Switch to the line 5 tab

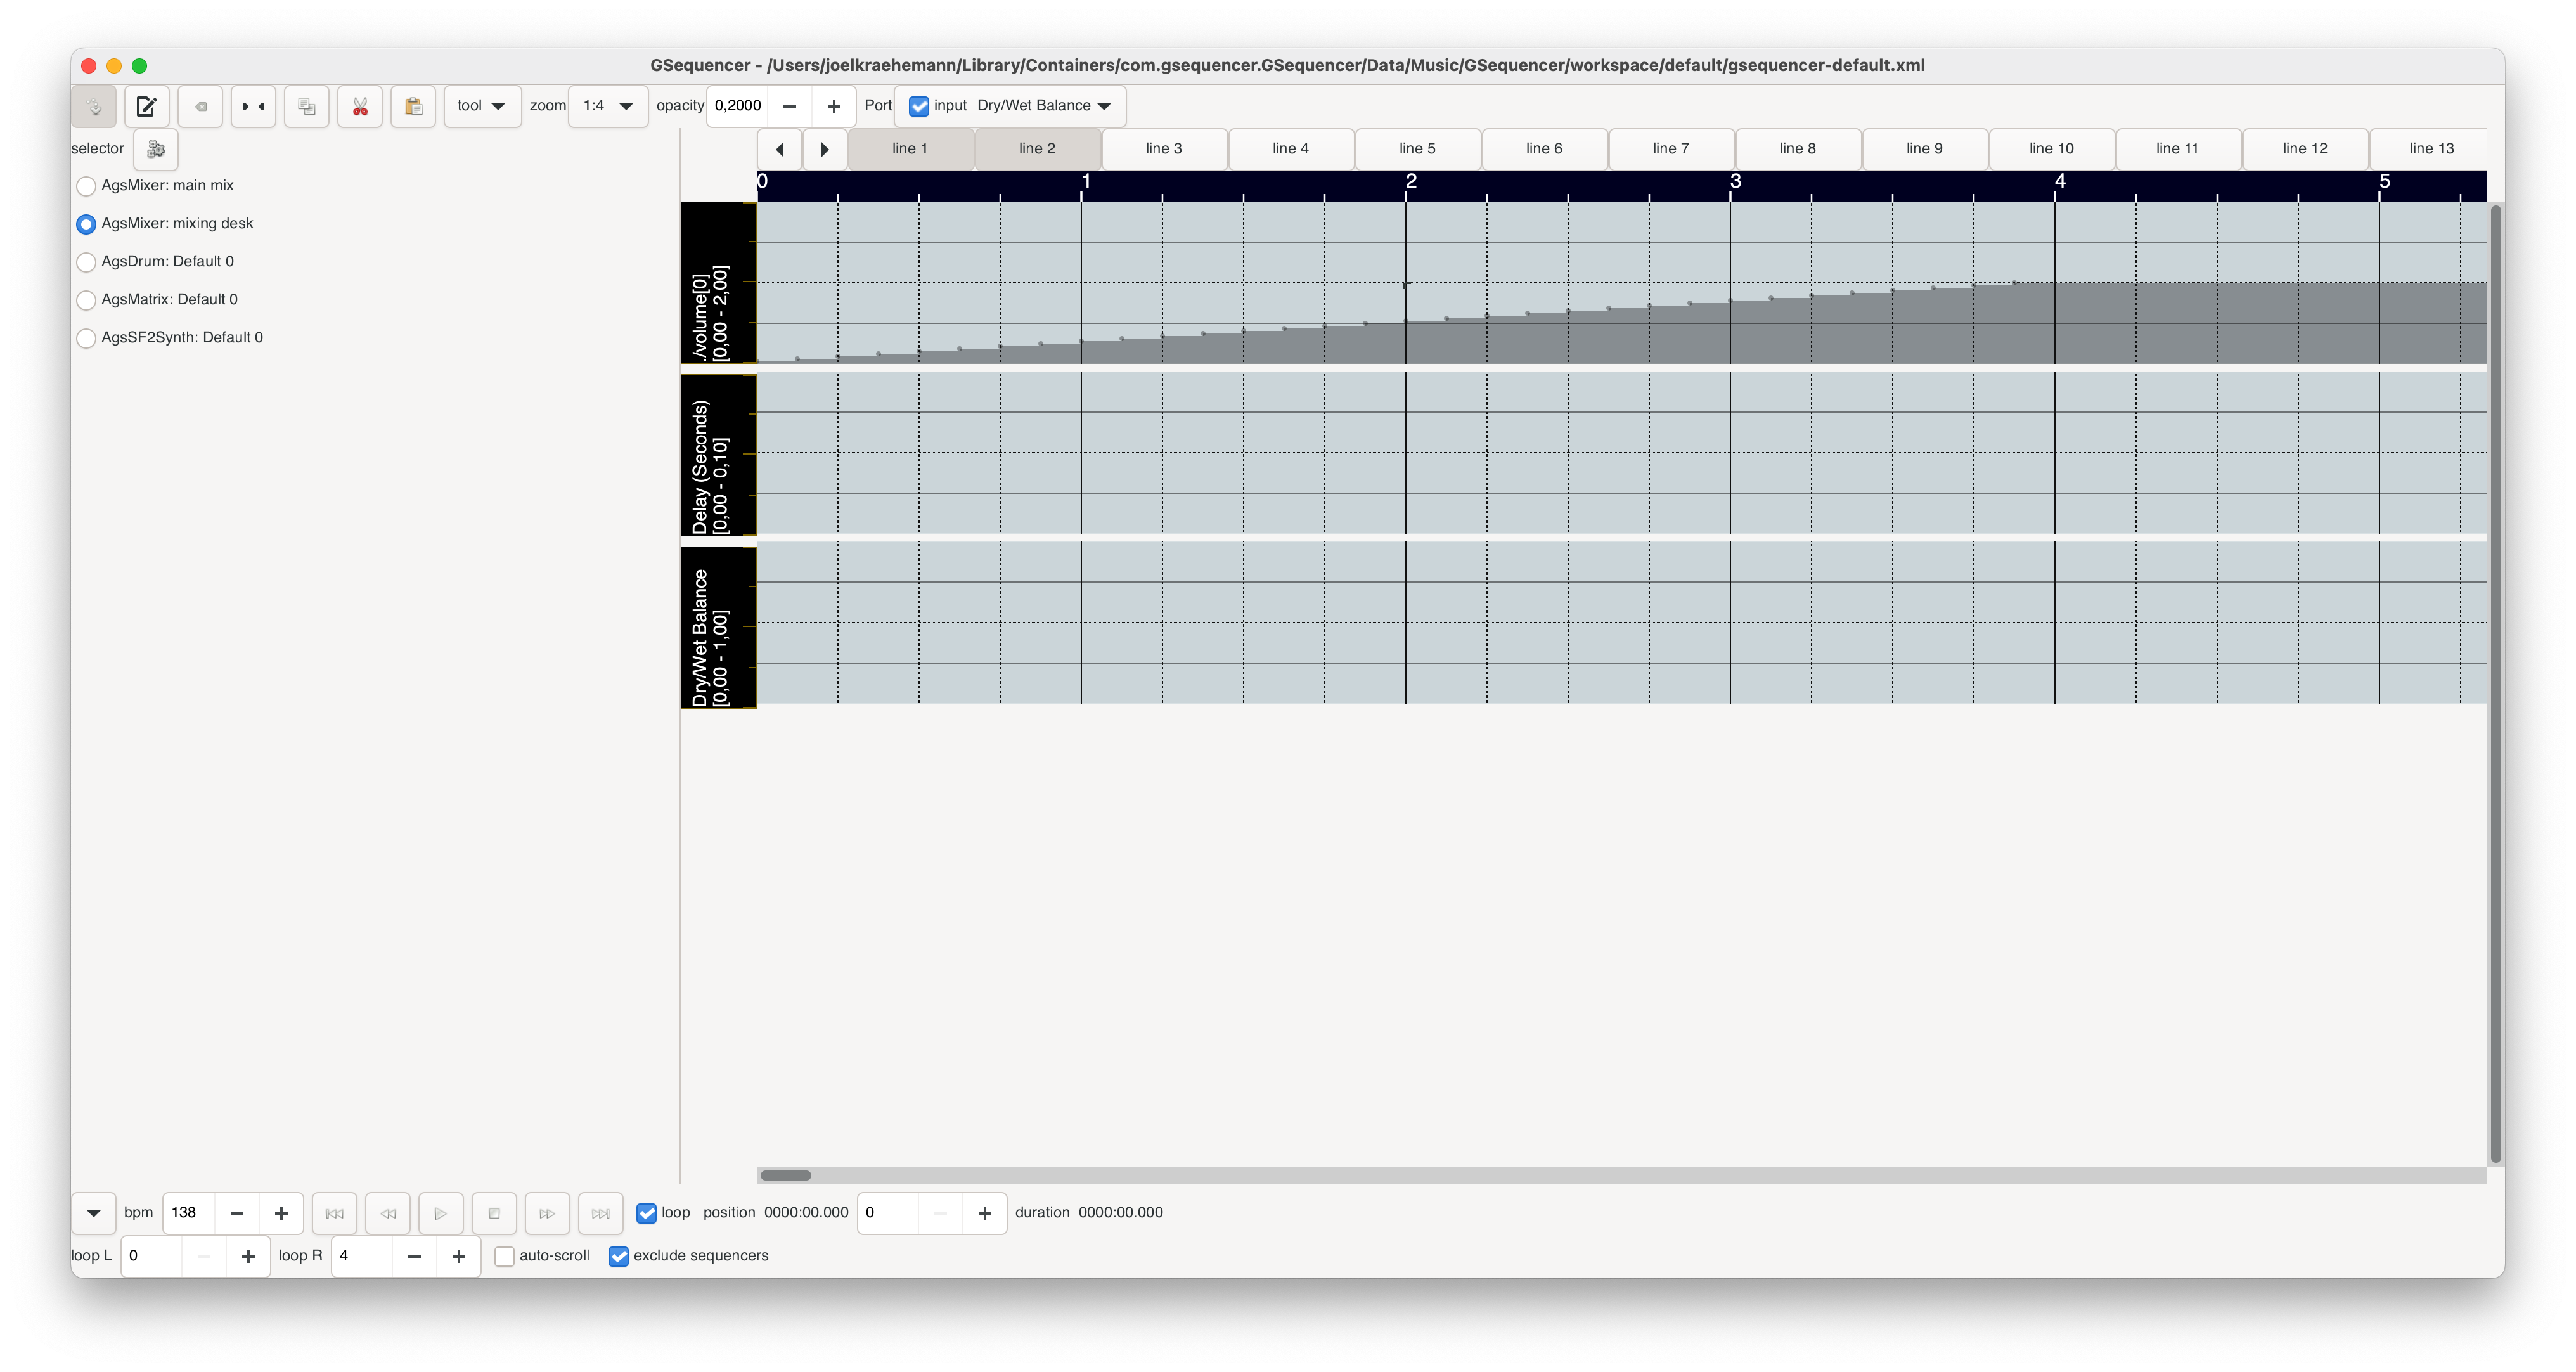(1417, 148)
